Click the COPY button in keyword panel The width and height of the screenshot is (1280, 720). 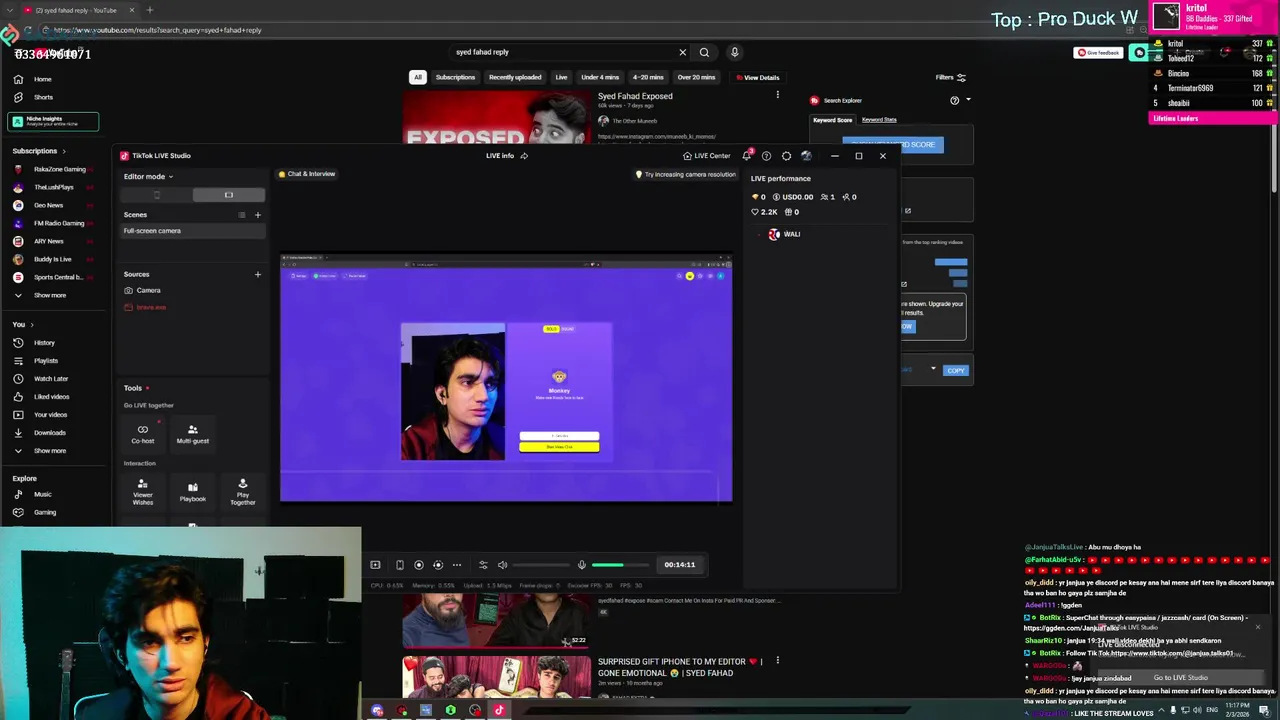(955, 371)
